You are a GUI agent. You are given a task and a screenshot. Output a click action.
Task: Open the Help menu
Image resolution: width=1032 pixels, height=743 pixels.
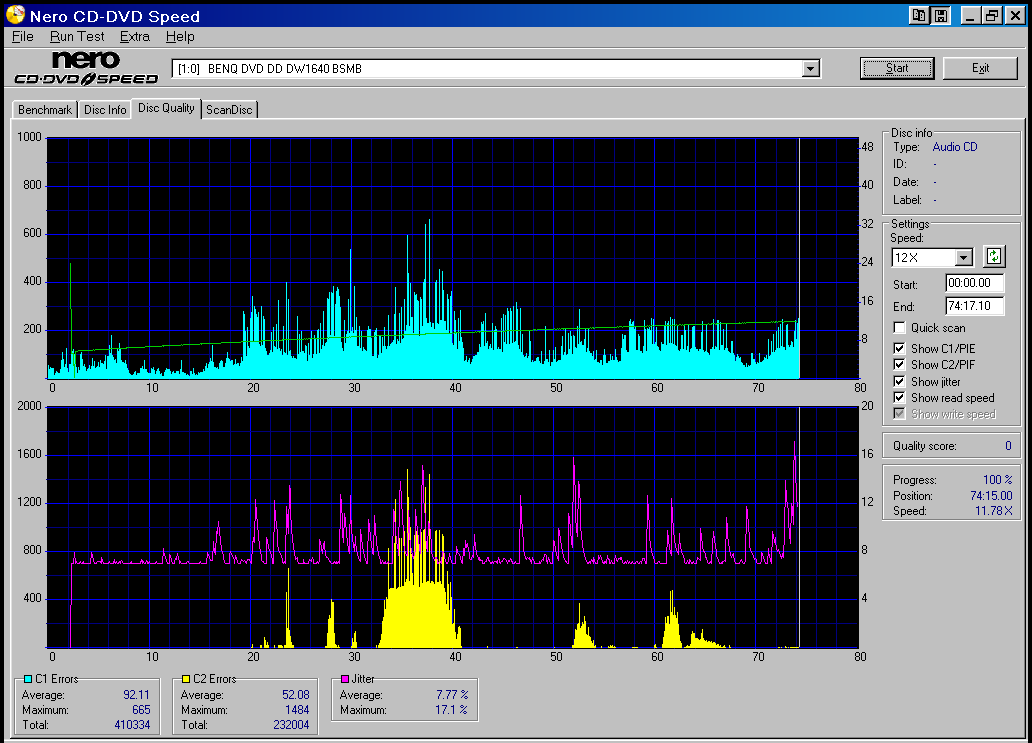pos(180,37)
